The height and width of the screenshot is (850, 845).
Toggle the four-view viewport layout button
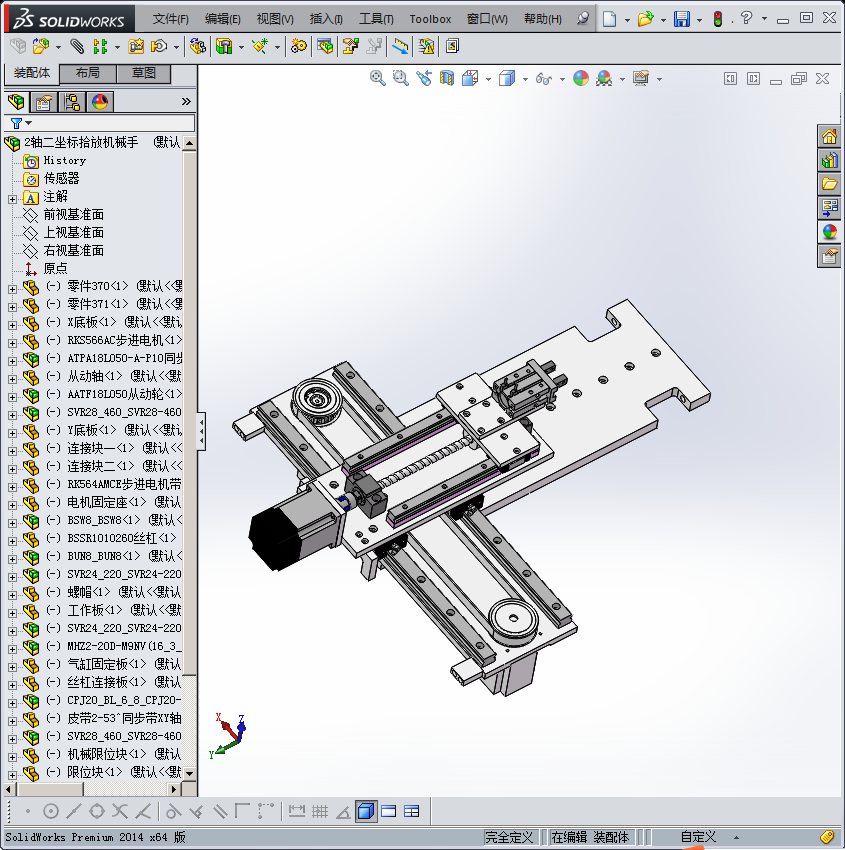(412, 812)
